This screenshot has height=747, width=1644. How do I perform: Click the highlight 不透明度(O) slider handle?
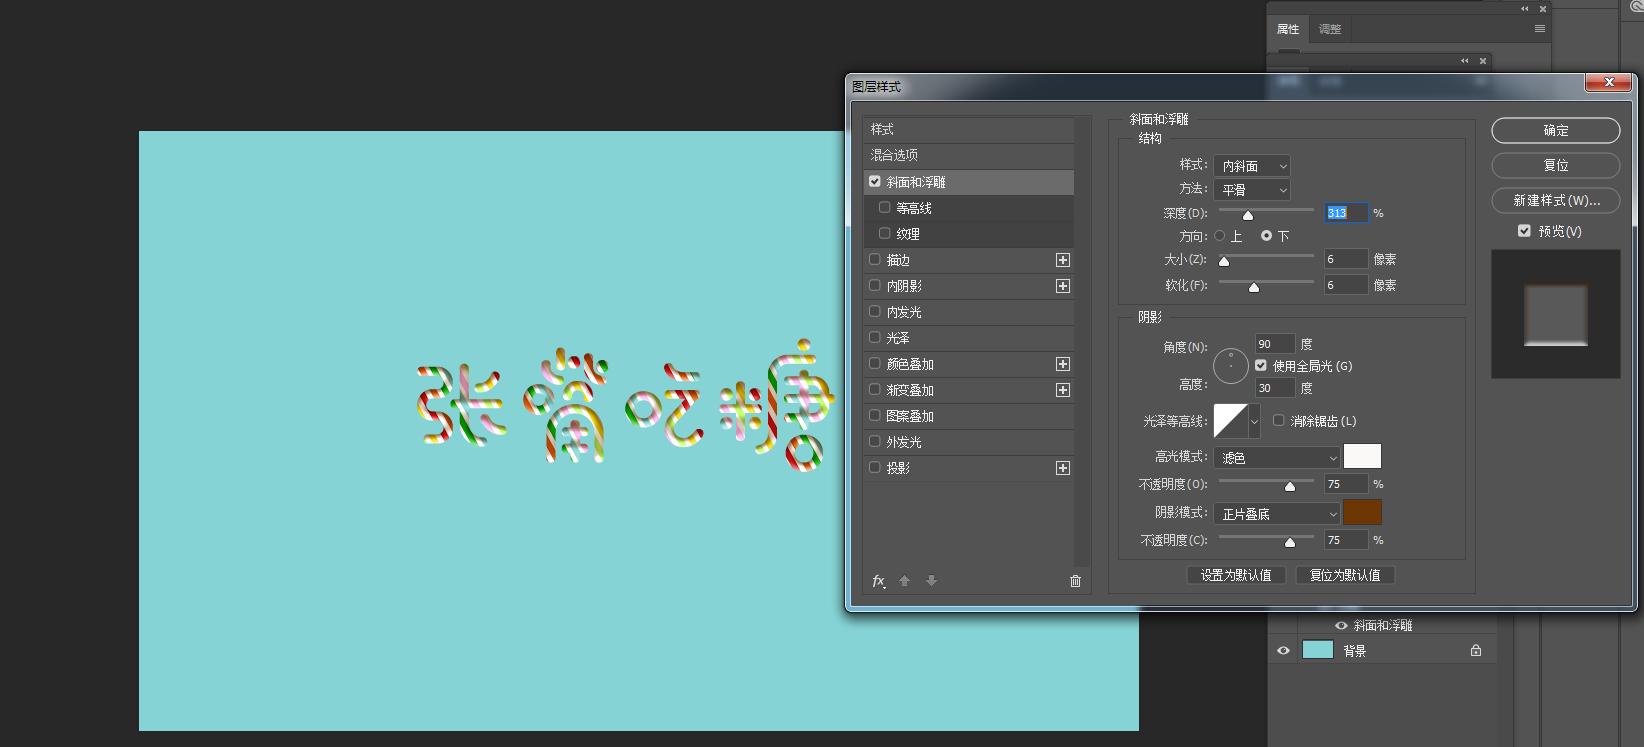coord(1289,486)
